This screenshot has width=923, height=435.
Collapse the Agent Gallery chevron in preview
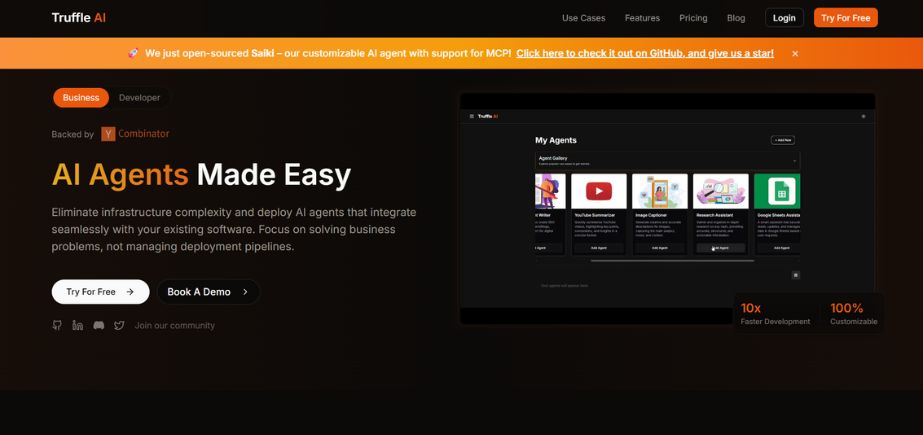[795, 160]
